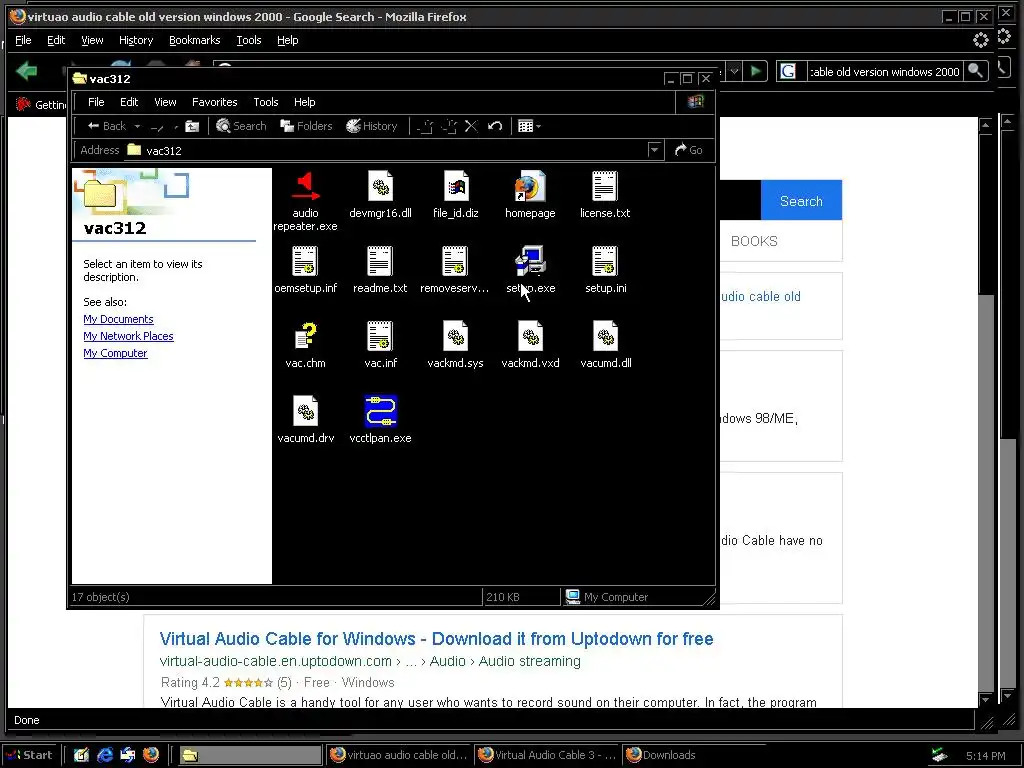The width and height of the screenshot is (1024, 768).
Task: Click the Firefox search box text field
Action: tap(884, 71)
